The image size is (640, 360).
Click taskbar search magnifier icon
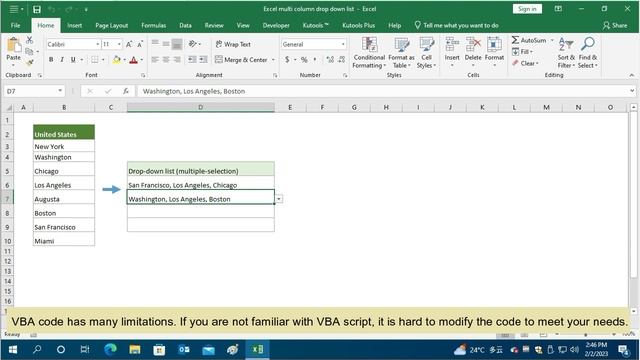coord(37,350)
